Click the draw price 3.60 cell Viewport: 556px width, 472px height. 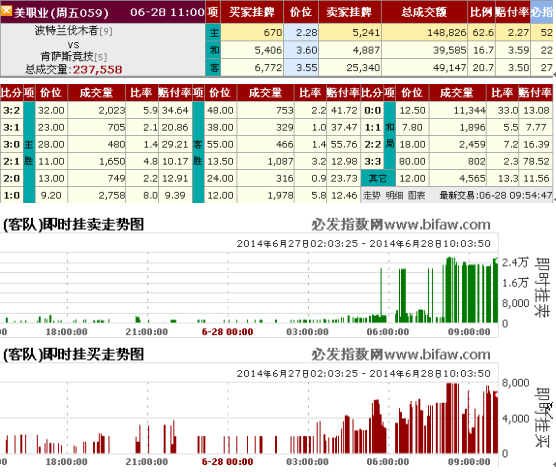(x=301, y=50)
